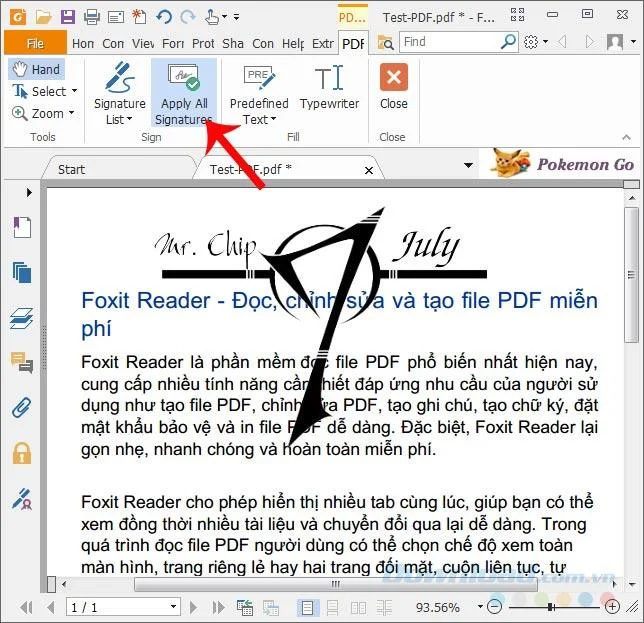The width and height of the screenshot is (644, 623).
Task: Expand the Zoom tool dropdown
Action: click(x=71, y=112)
